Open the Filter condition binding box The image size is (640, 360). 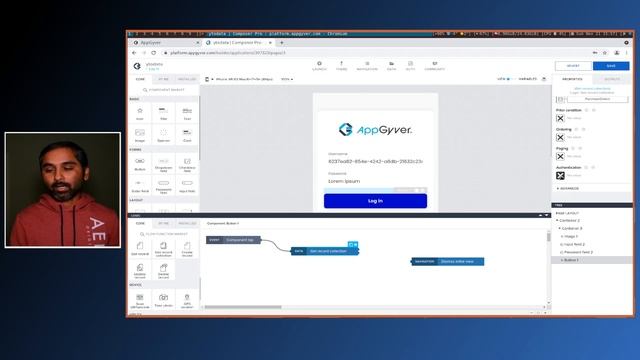click(x=560, y=118)
